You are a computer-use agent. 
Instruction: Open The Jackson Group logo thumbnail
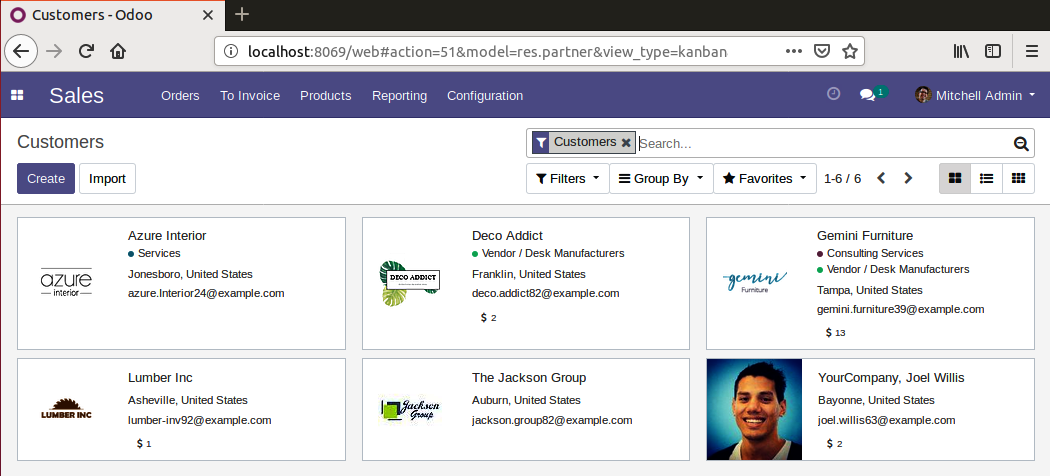410,410
